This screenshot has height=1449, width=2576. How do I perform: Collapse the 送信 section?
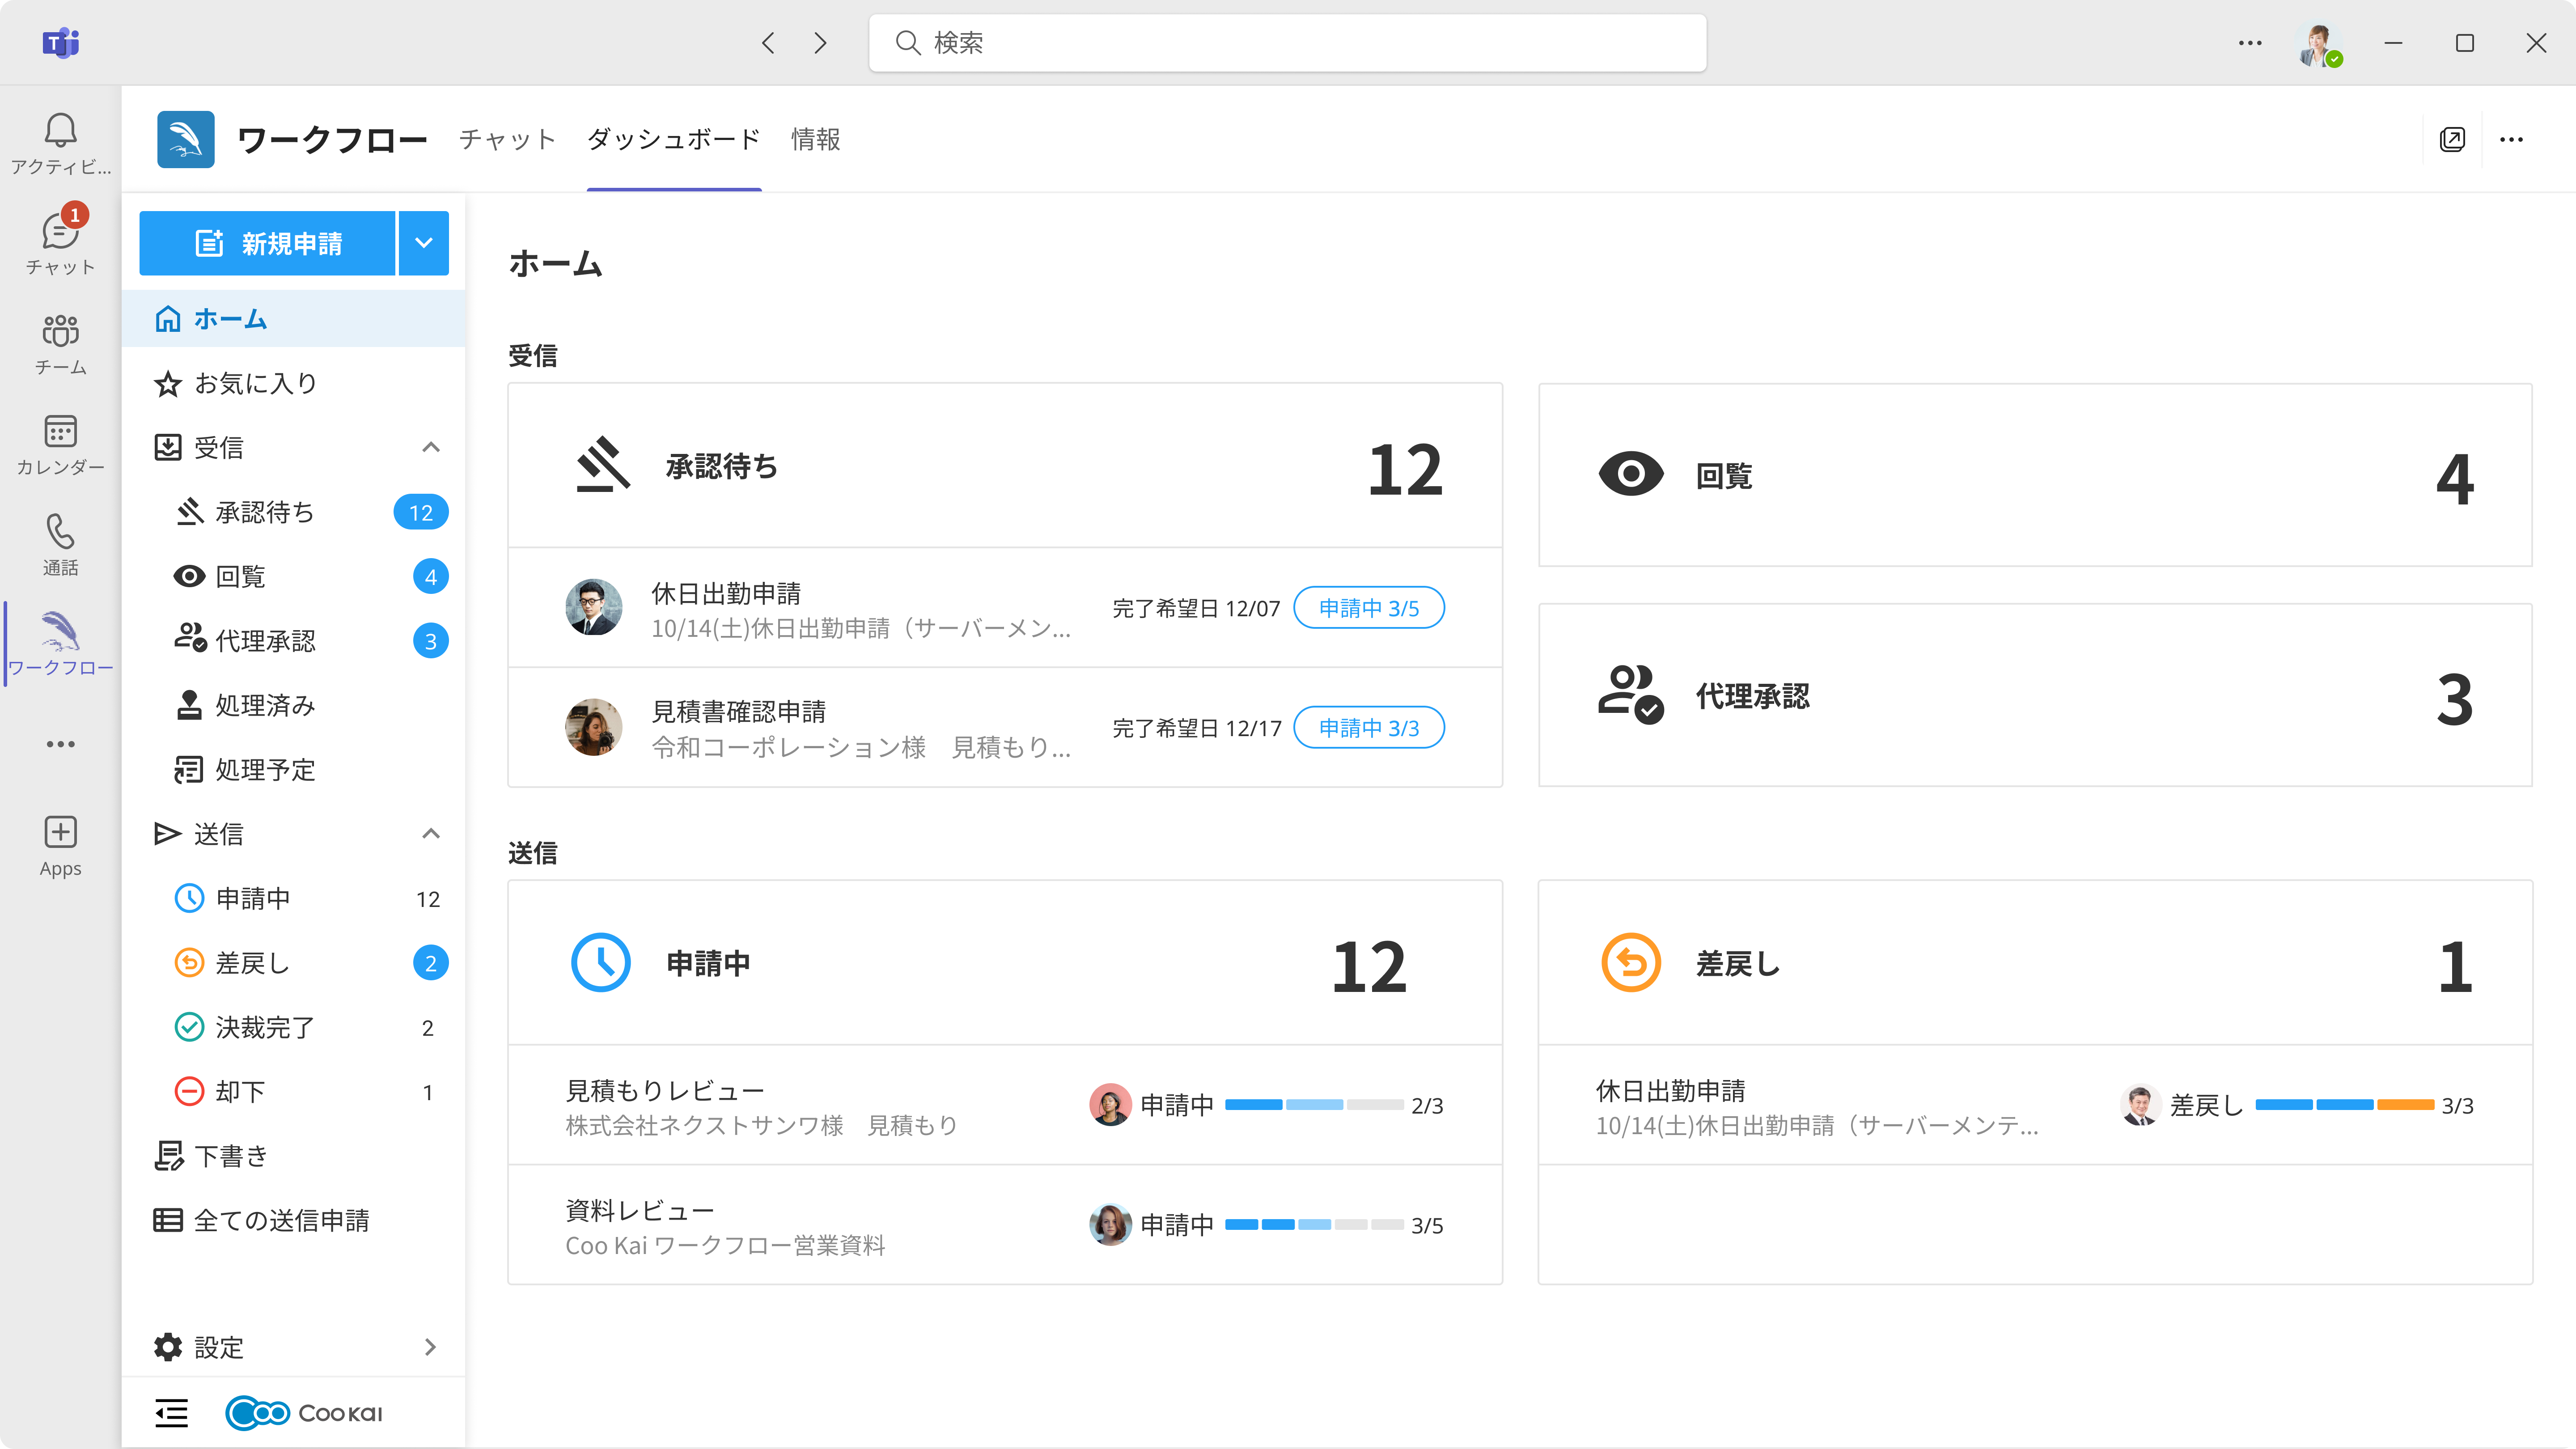coord(431,833)
